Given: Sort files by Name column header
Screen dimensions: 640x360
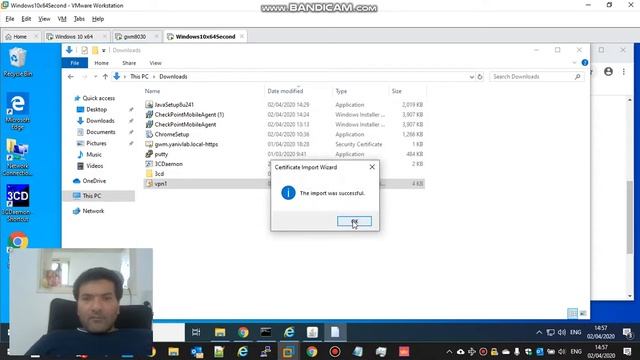Looking at the screenshot, I should (152, 91).
